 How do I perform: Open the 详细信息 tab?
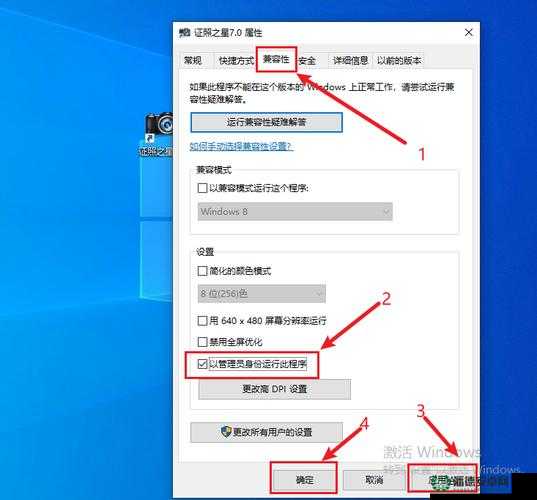(350, 61)
